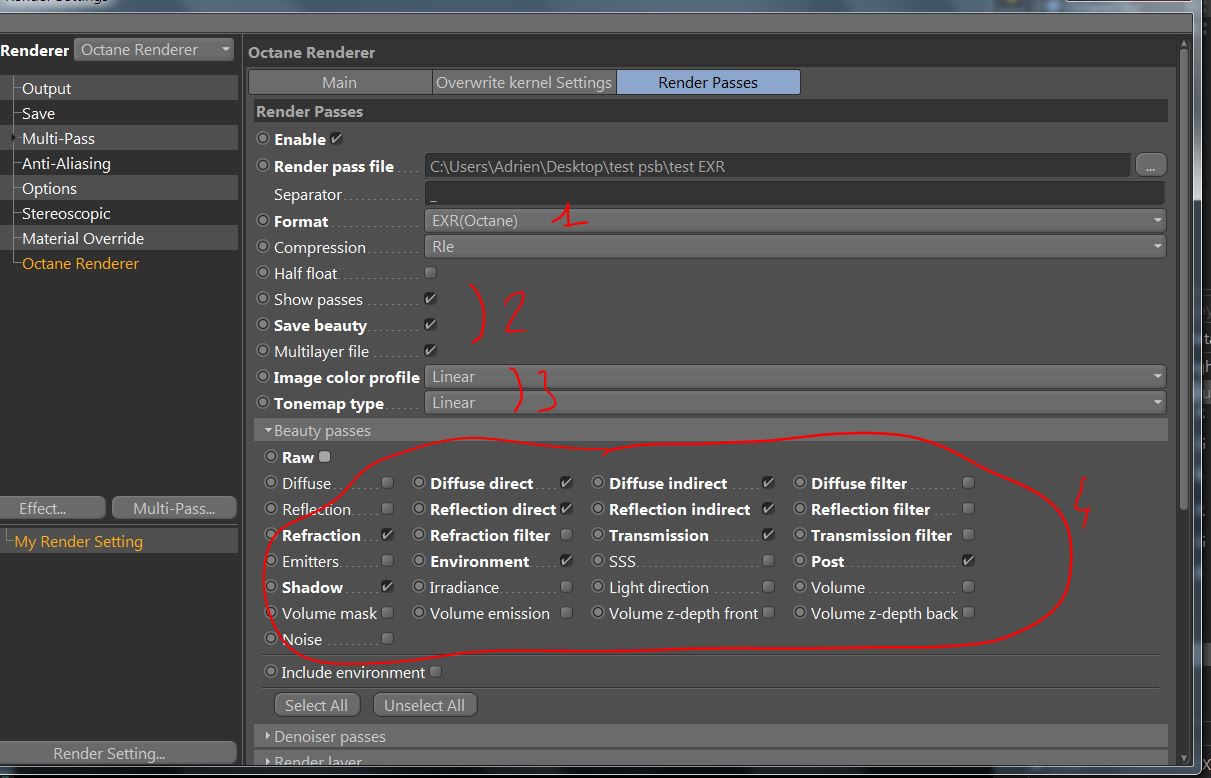The width and height of the screenshot is (1211, 778).
Task: Toggle the Diffuse indirect checkbox
Action: tap(768, 482)
